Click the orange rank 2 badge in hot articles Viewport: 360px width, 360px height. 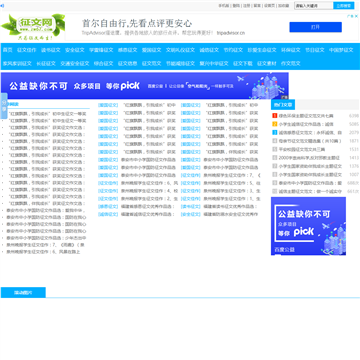pos(275,124)
